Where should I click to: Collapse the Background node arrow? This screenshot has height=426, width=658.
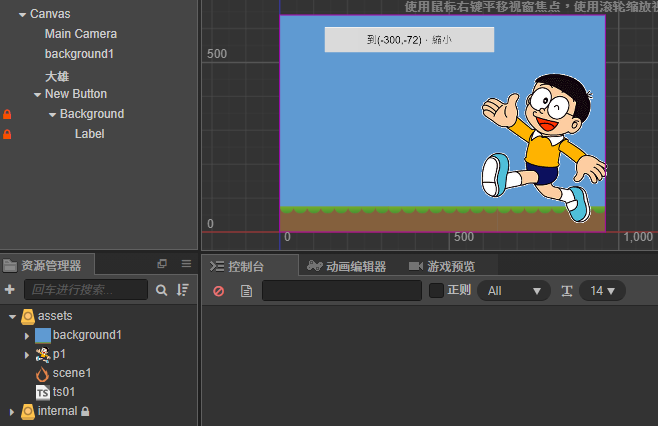click(52, 115)
